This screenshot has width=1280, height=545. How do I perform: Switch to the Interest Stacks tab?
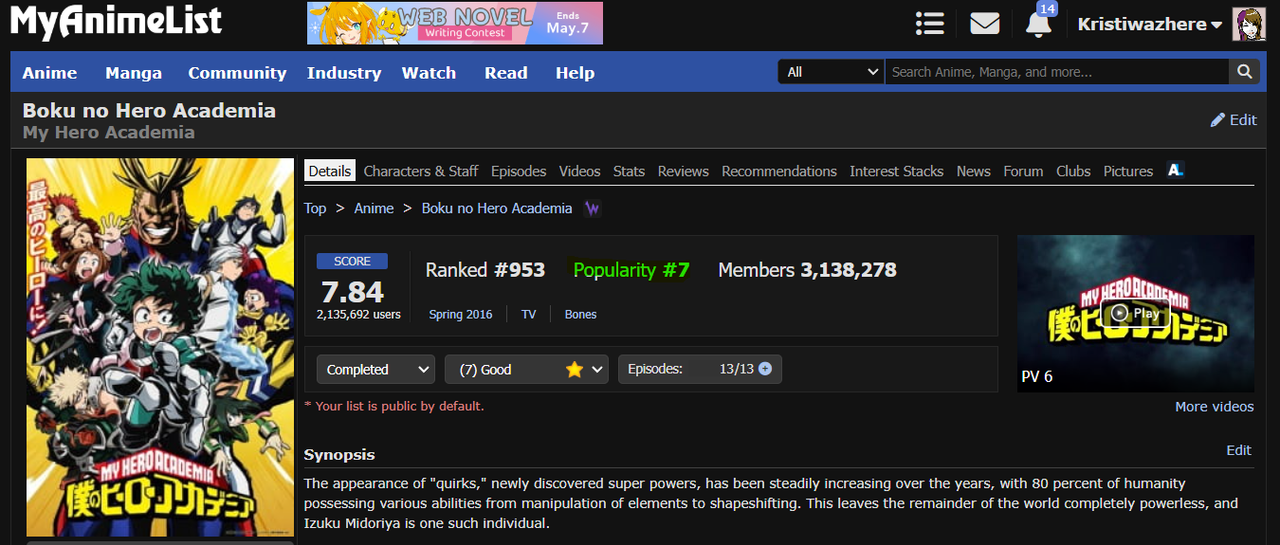point(897,171)
